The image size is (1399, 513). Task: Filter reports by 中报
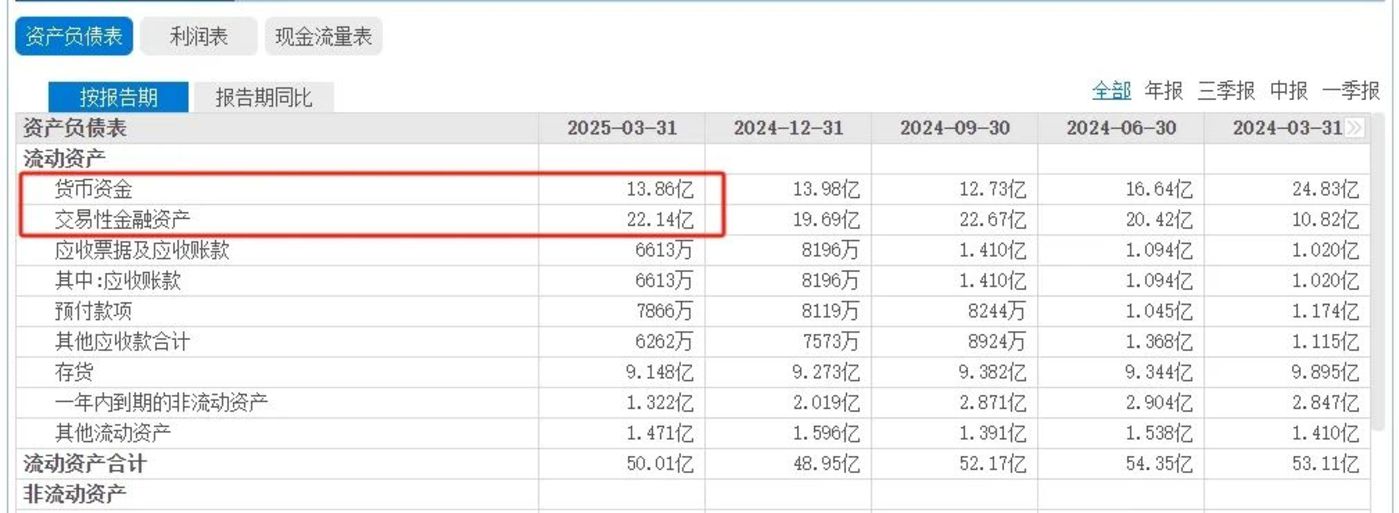pyautogui.click(x=1289, y=91)
